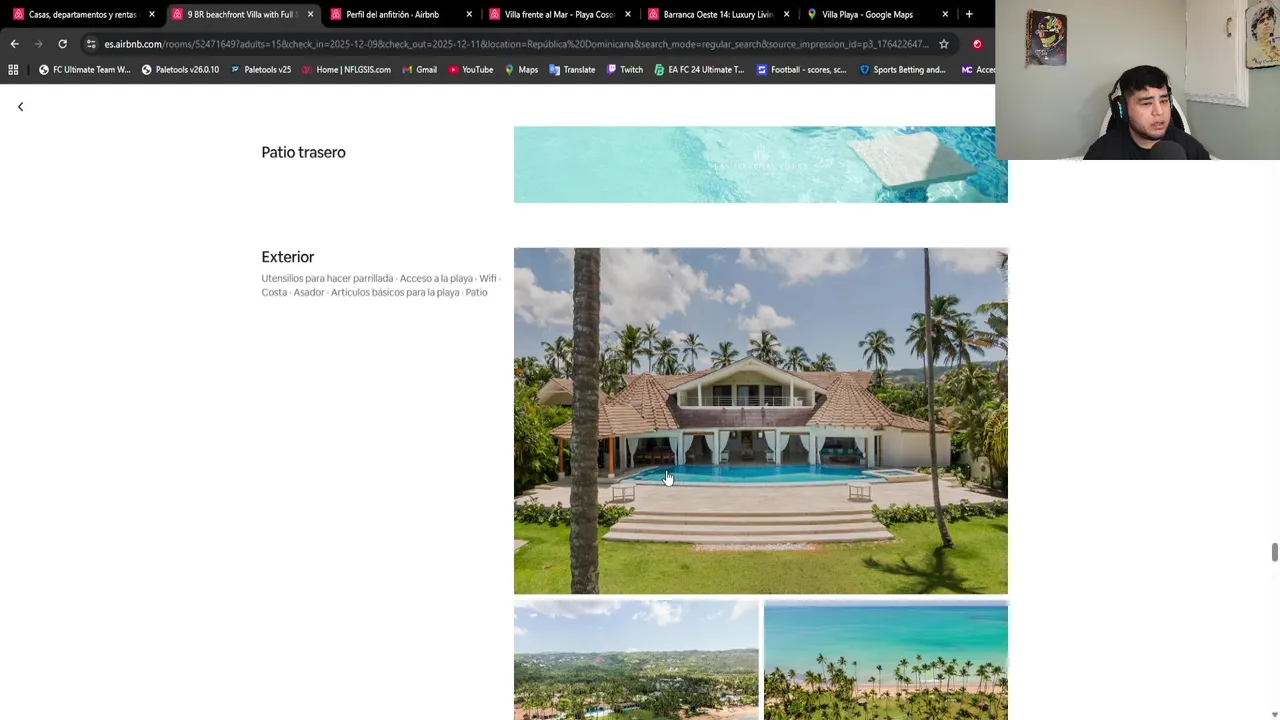
Task: Open the Twitch bookmark
Action: 625,70
